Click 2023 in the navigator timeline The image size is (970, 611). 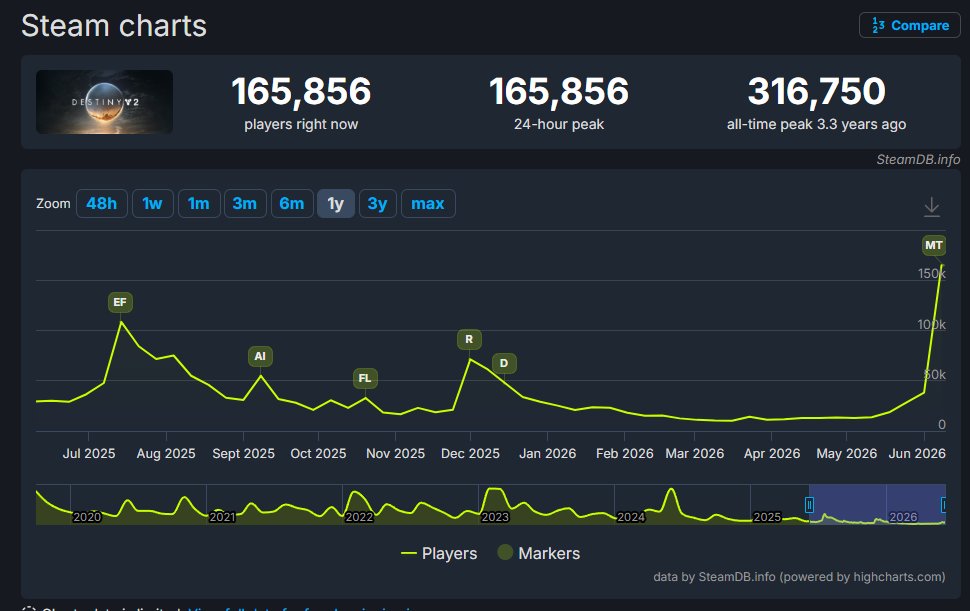click(495, 517)
